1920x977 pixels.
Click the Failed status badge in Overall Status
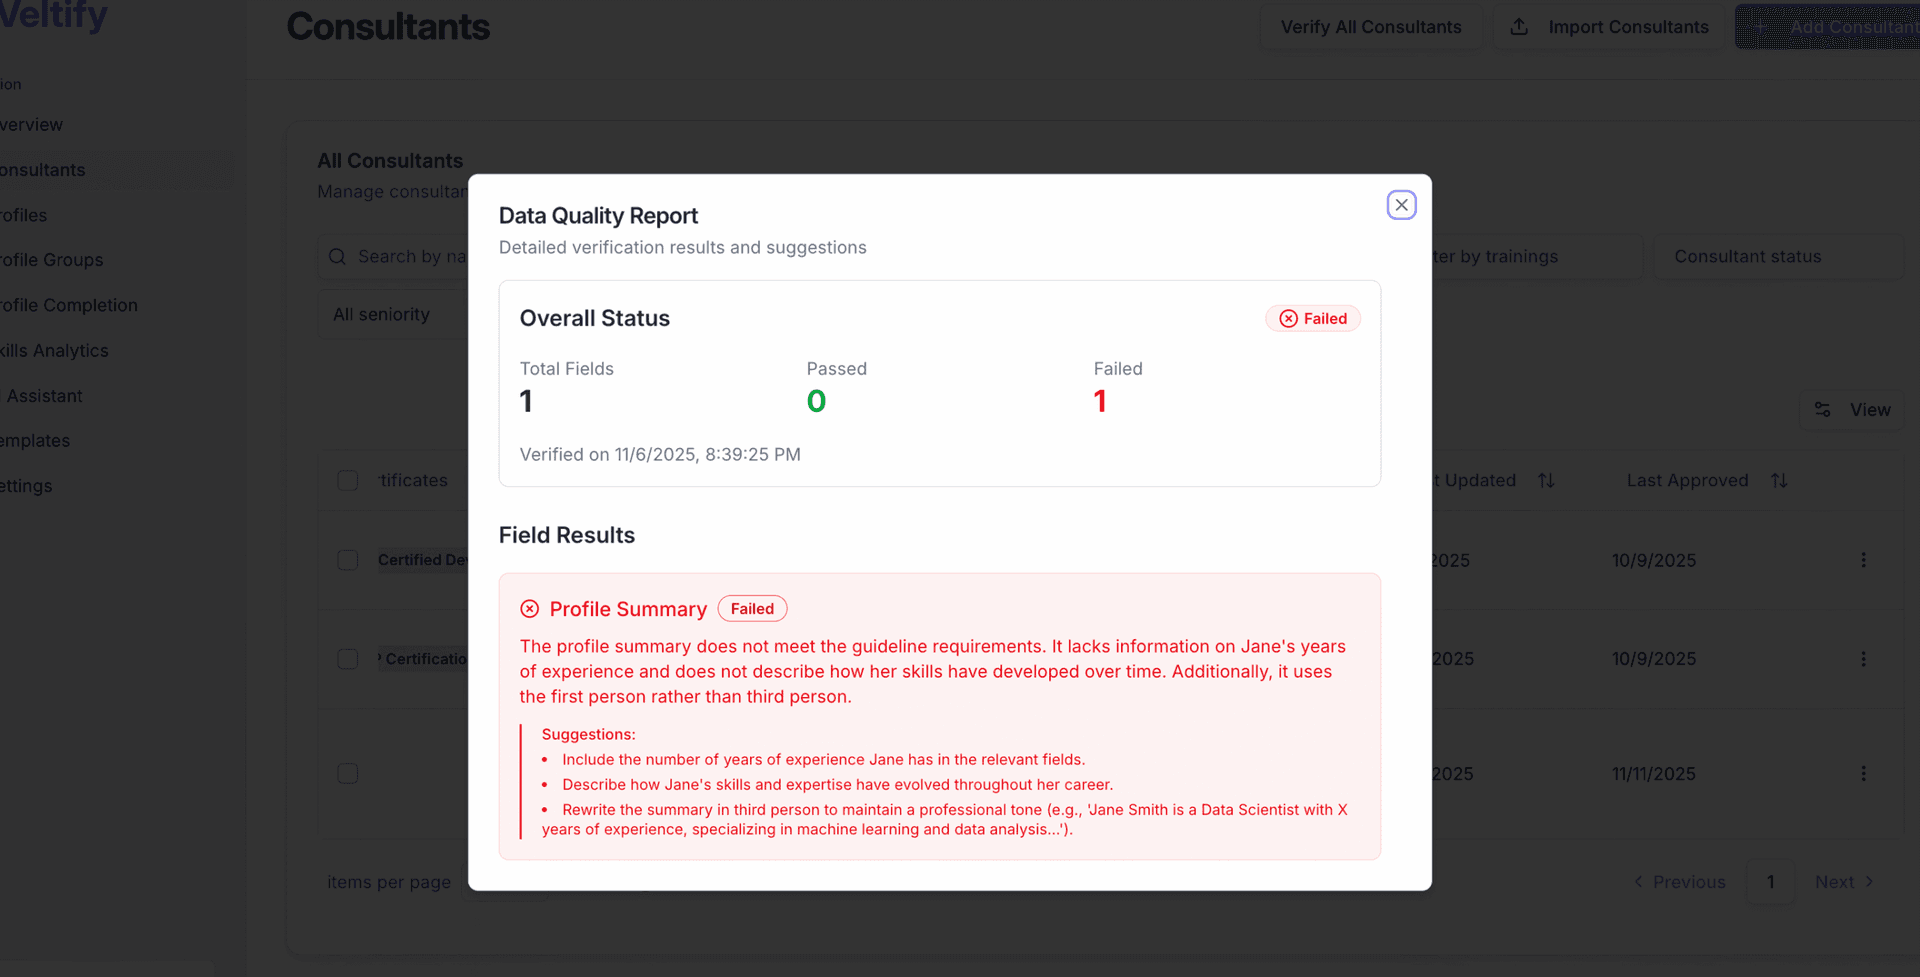[1312, 318]
